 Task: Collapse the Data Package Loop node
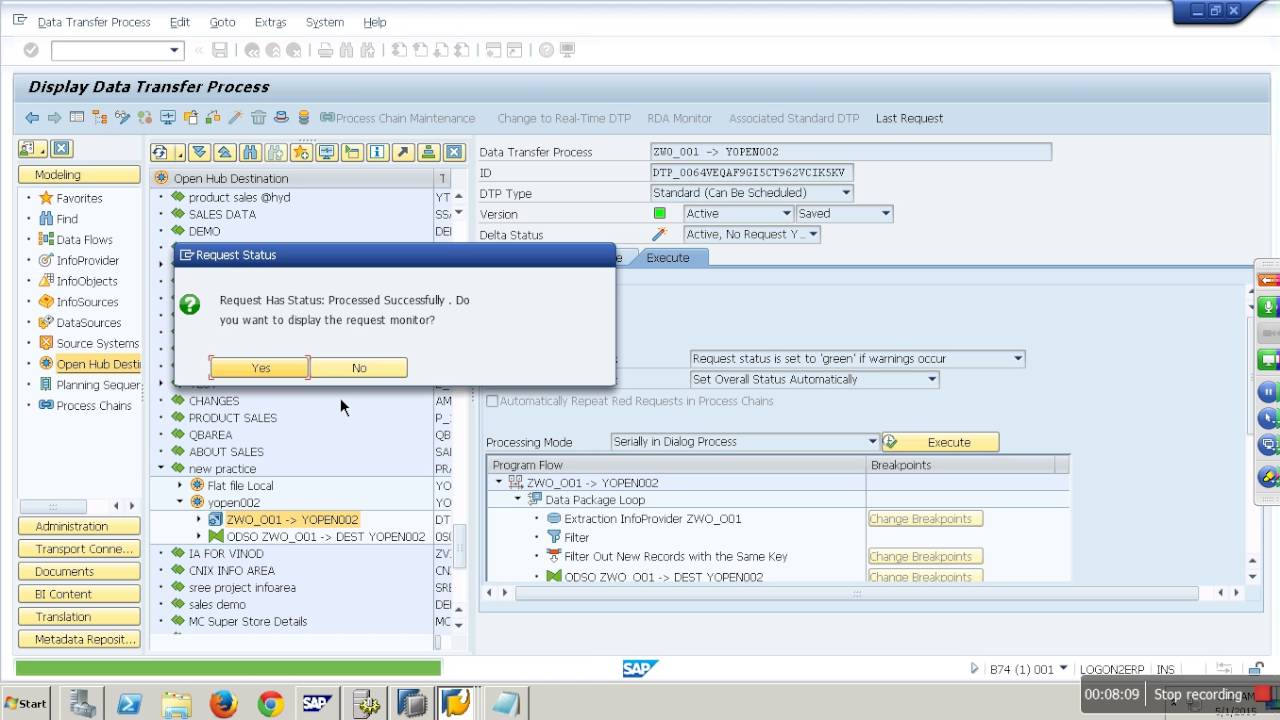[518, 500]
